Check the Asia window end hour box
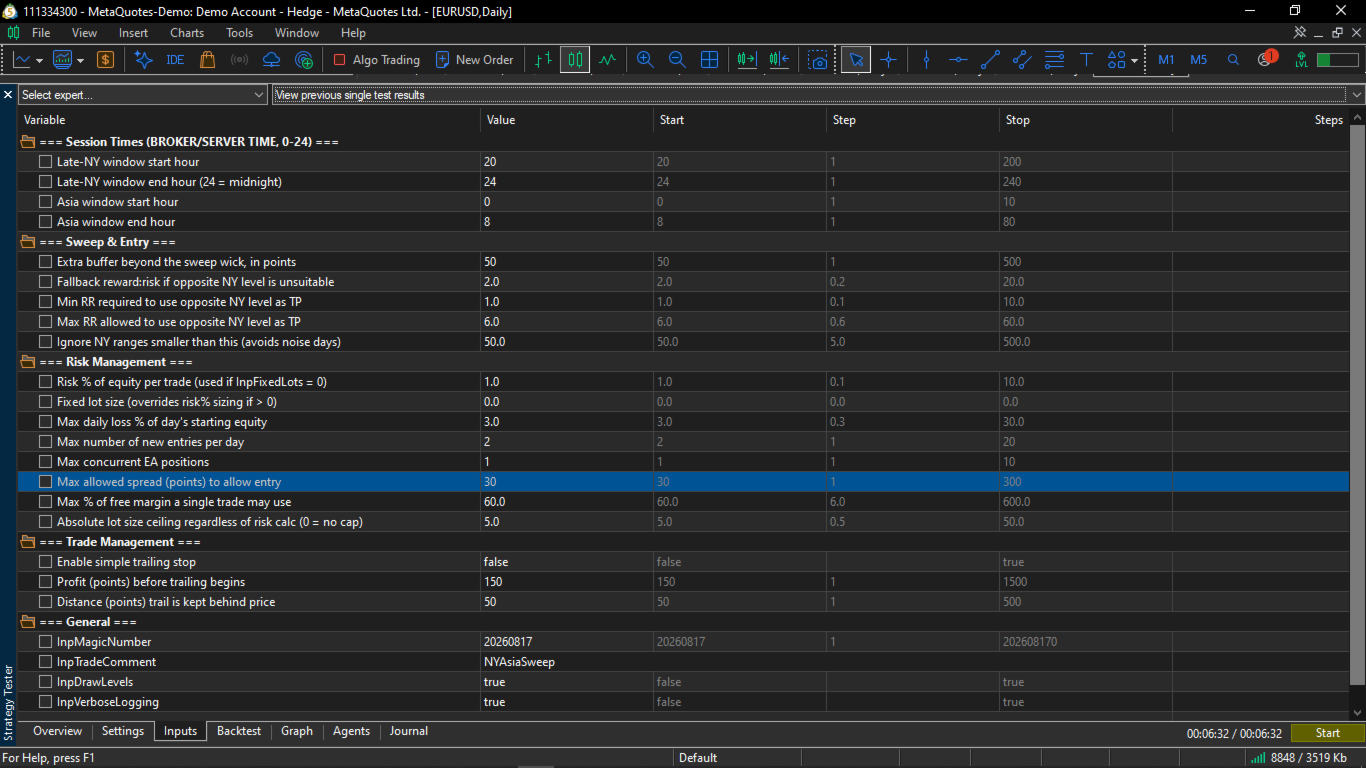The image size is (1366, 768). [x=46, y=222]
